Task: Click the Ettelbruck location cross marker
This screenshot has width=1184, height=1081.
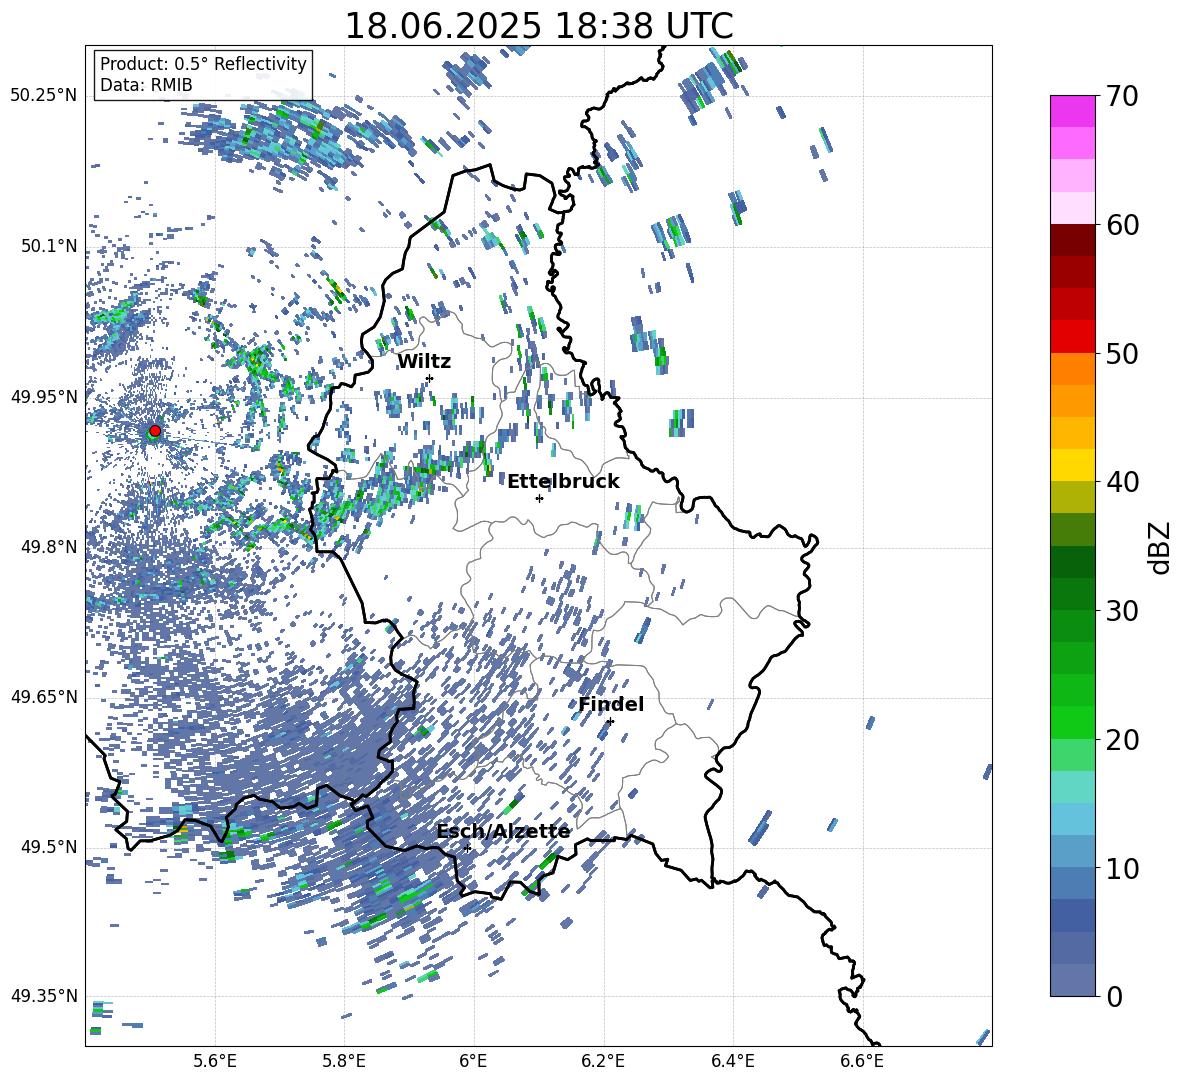Action: pyautogui.click(x=539, y=498)
